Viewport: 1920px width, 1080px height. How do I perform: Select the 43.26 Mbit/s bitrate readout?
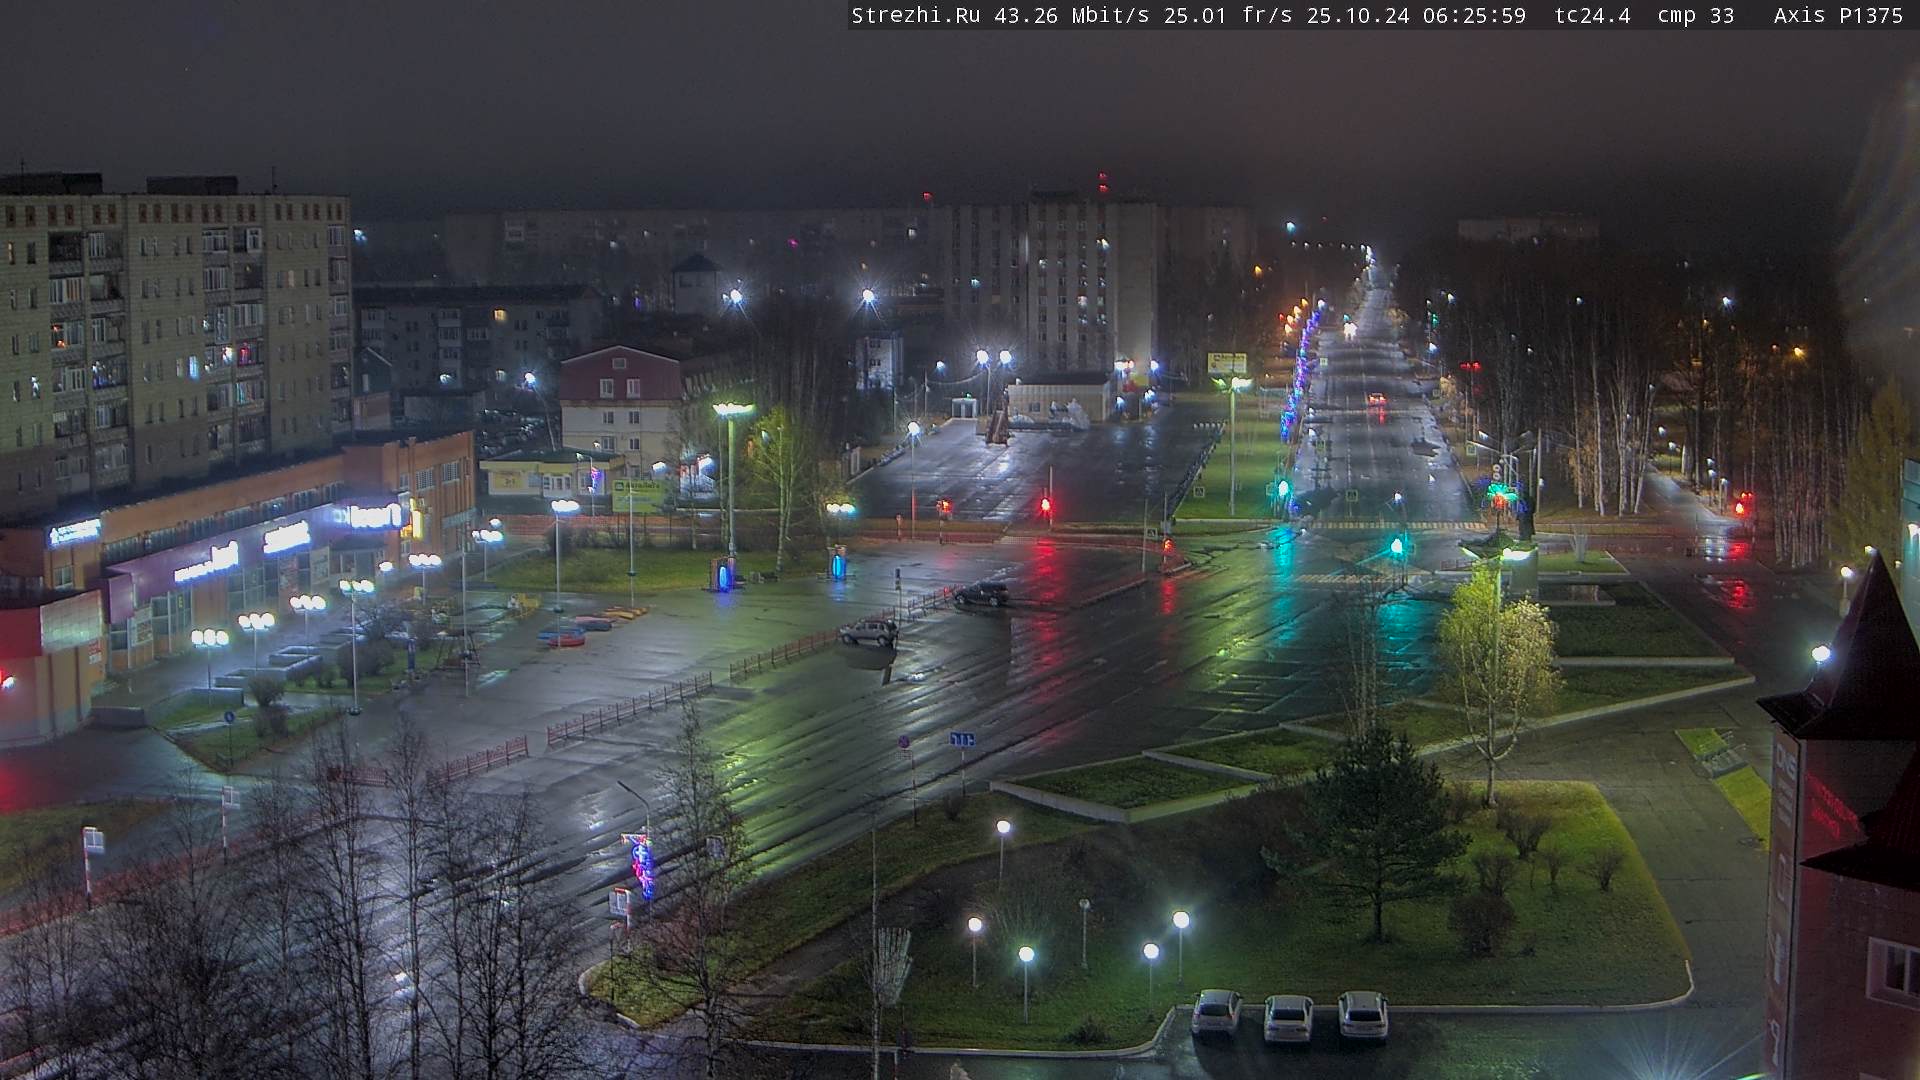(1071, 15)
